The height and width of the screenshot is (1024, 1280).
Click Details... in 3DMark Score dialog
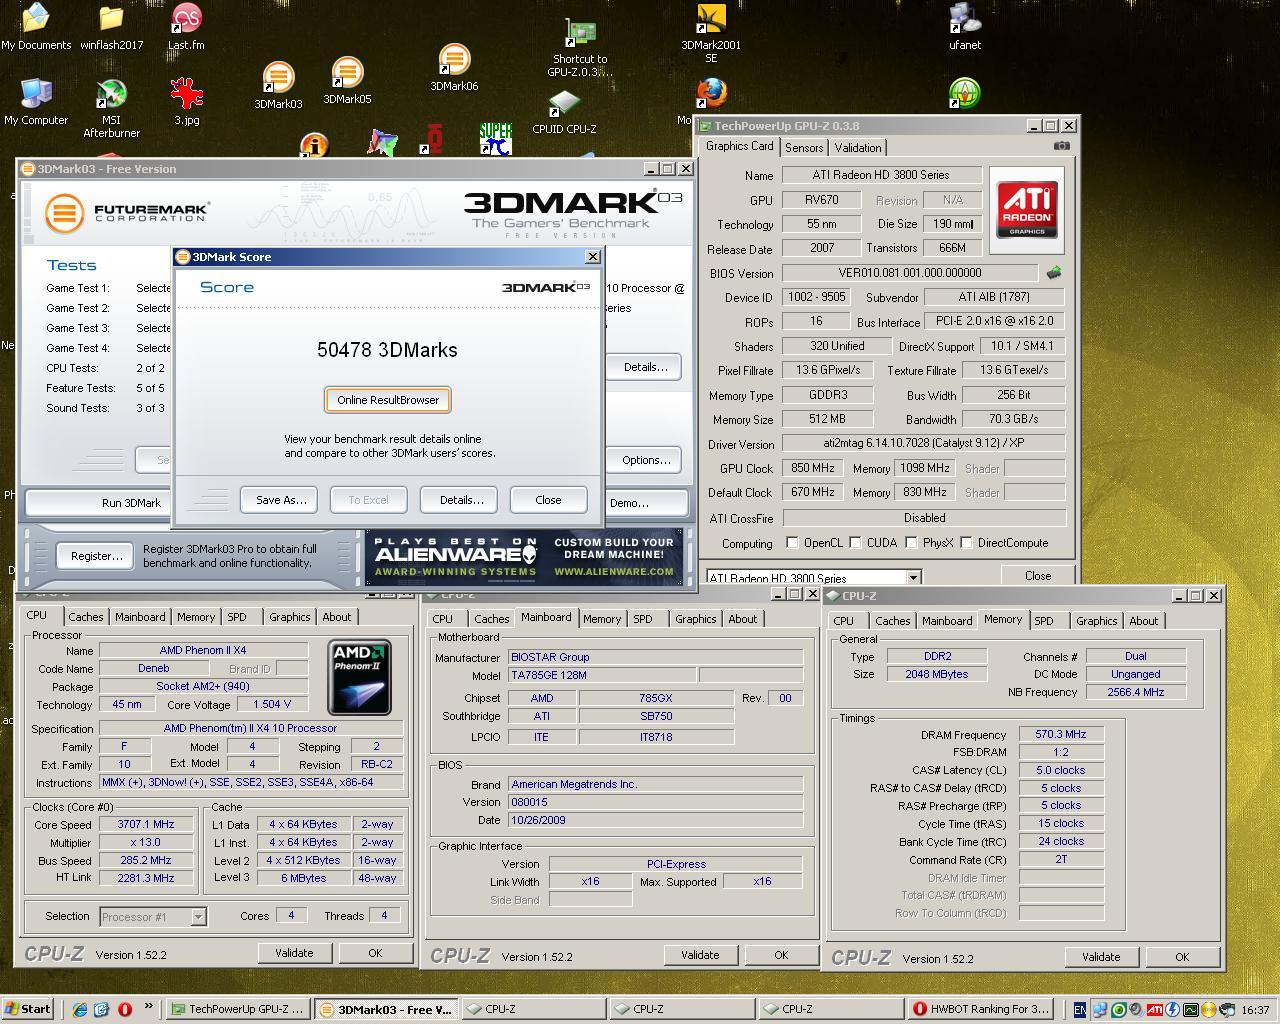[461, 500]
